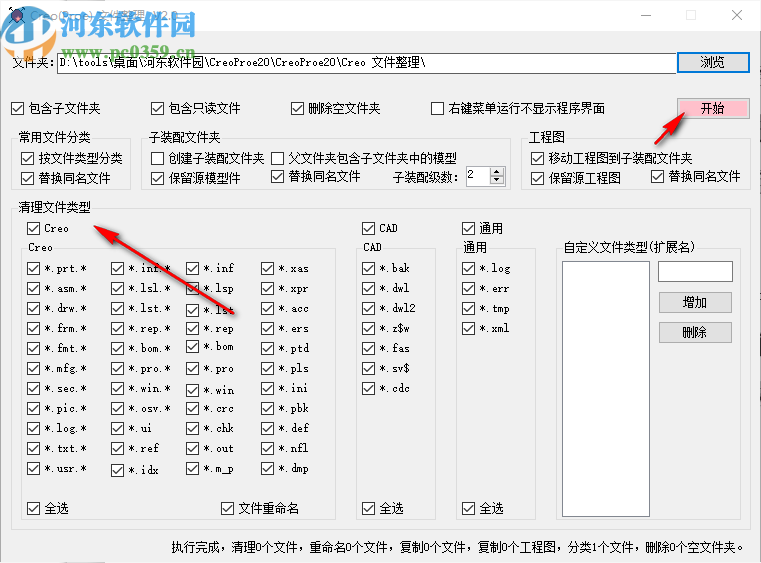Toggle the *.dwl2 CAD file type
This screenshot has height=563, width=761.
coord(368,308)
